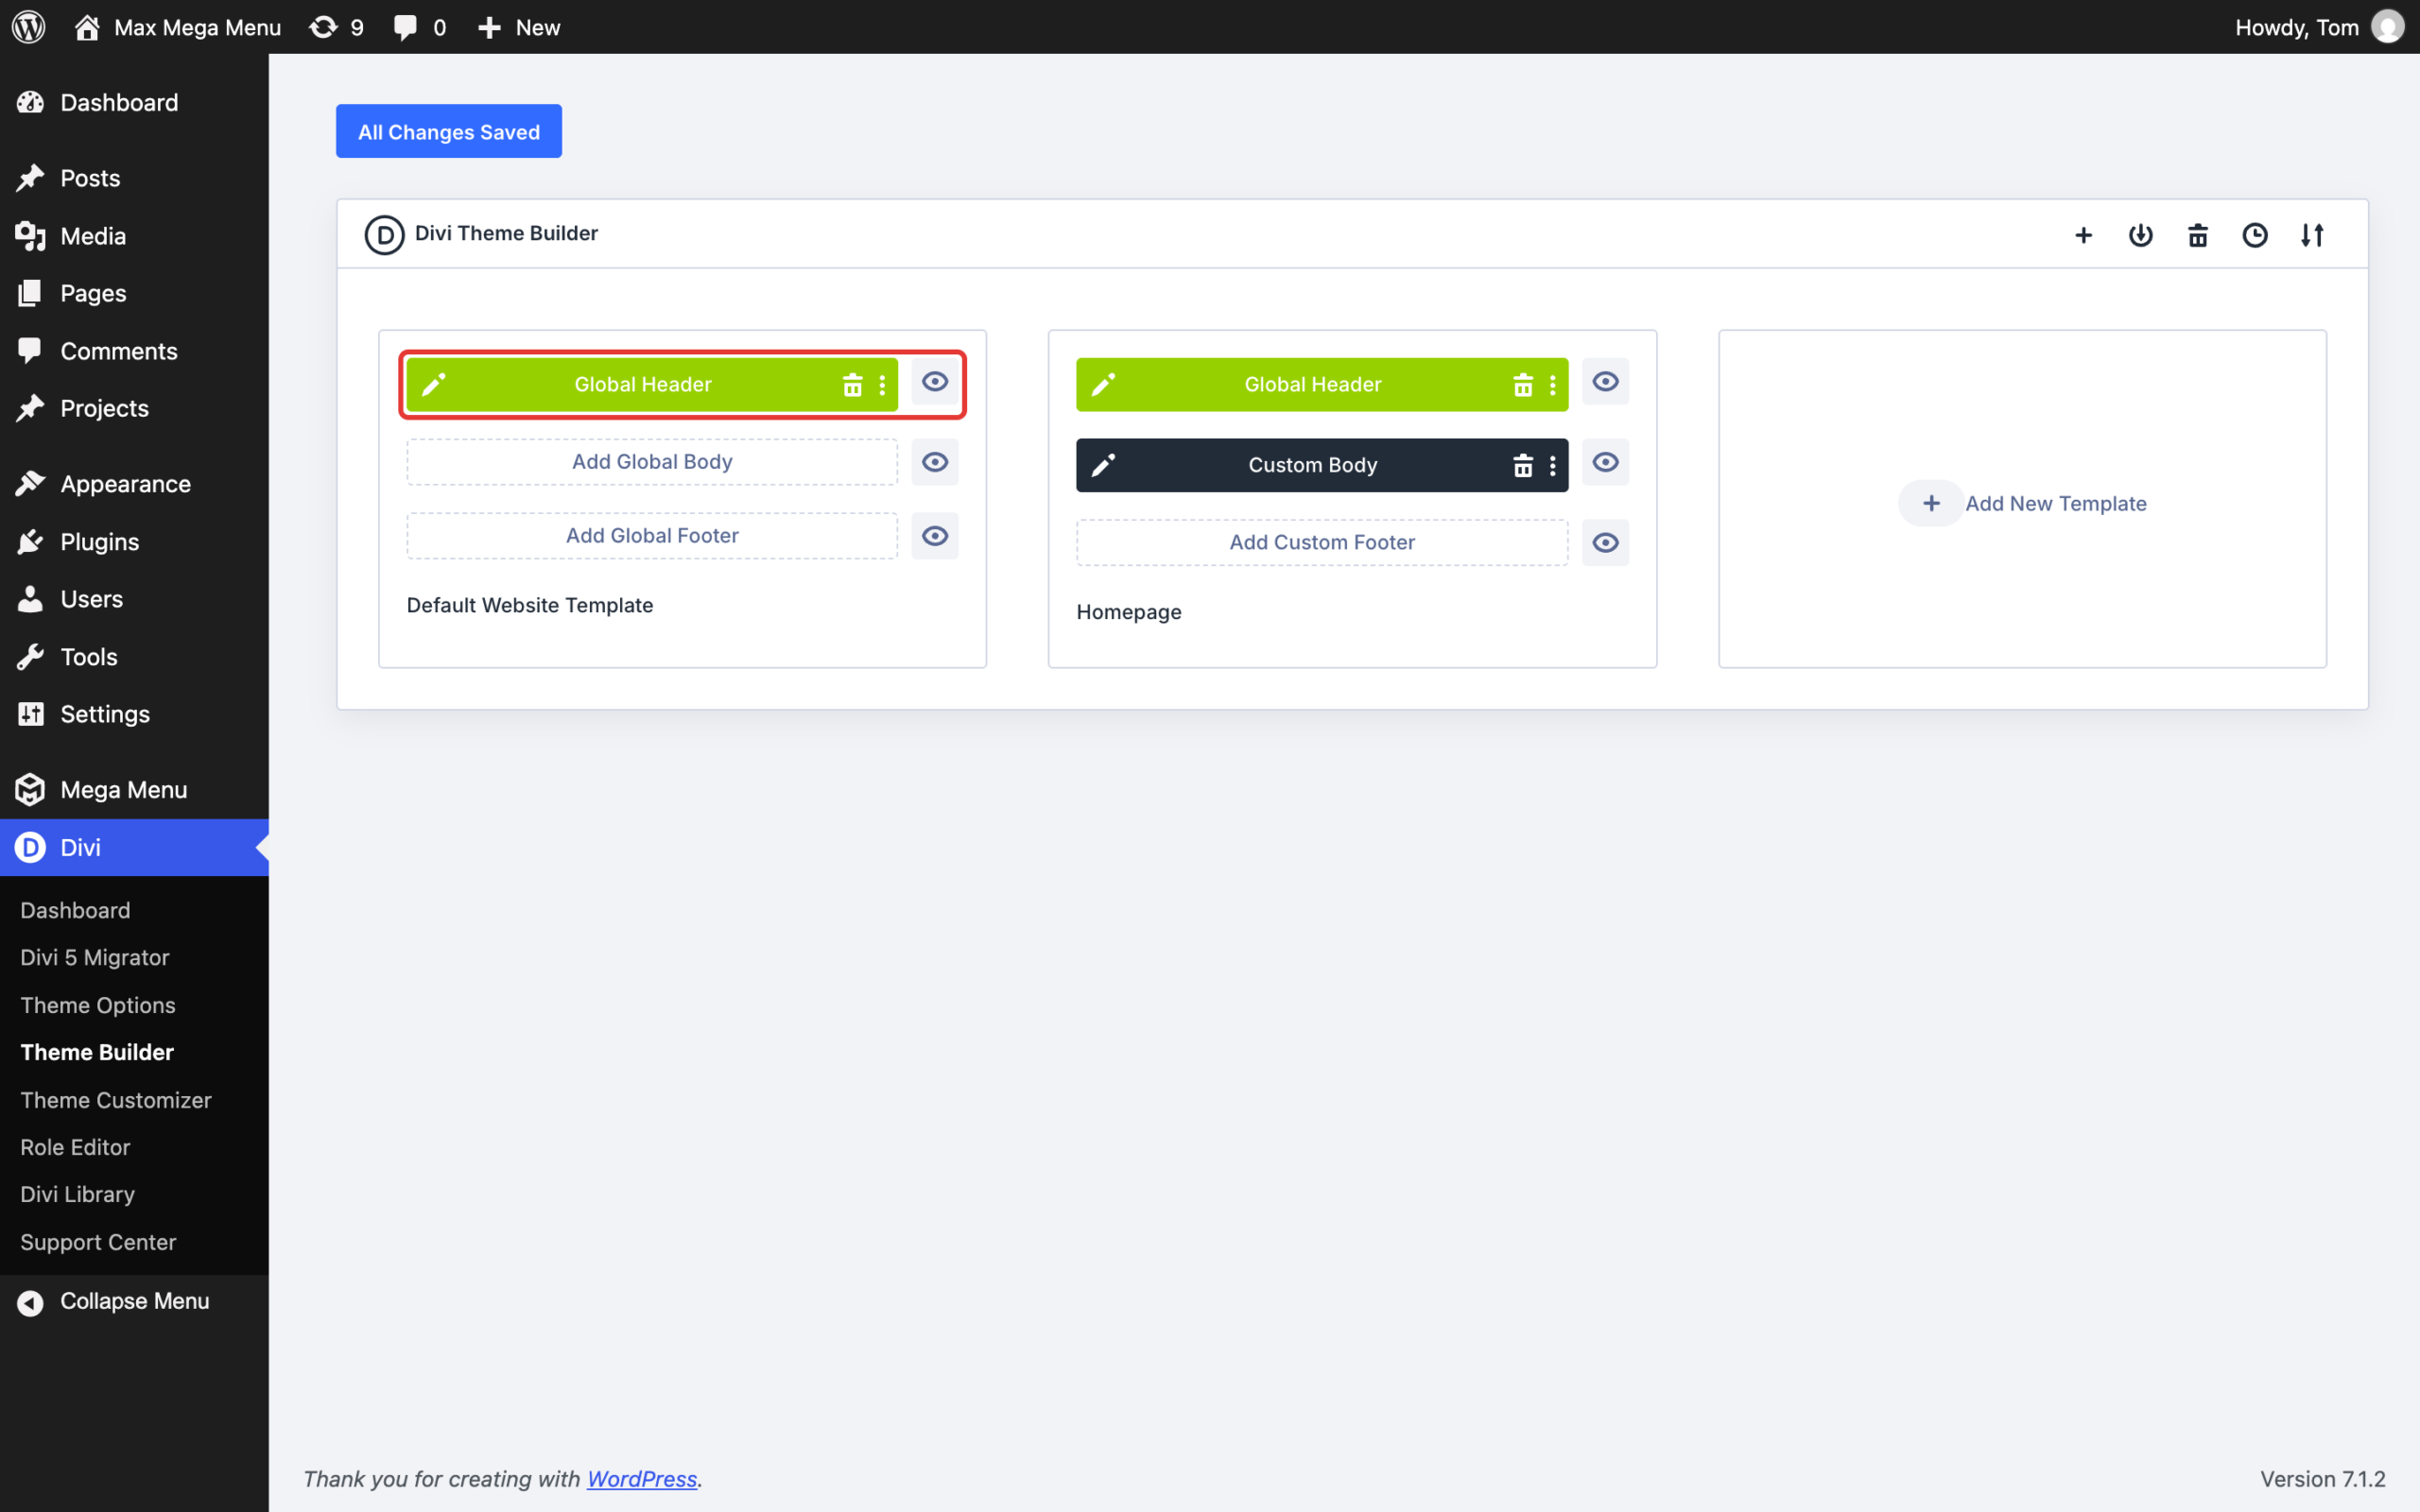Open Max Mega Menu site menu in admin bar

pos(178,27)
